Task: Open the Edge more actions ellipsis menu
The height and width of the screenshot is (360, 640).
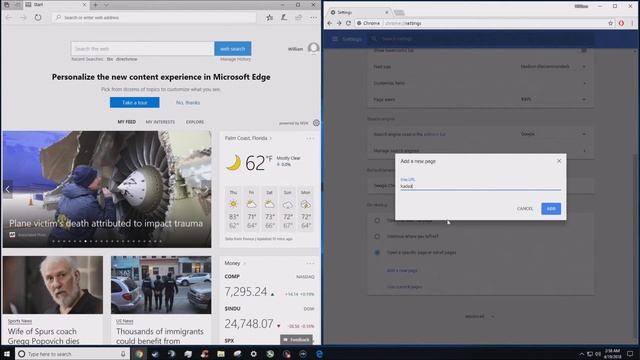Action: [x=313, y=18]
